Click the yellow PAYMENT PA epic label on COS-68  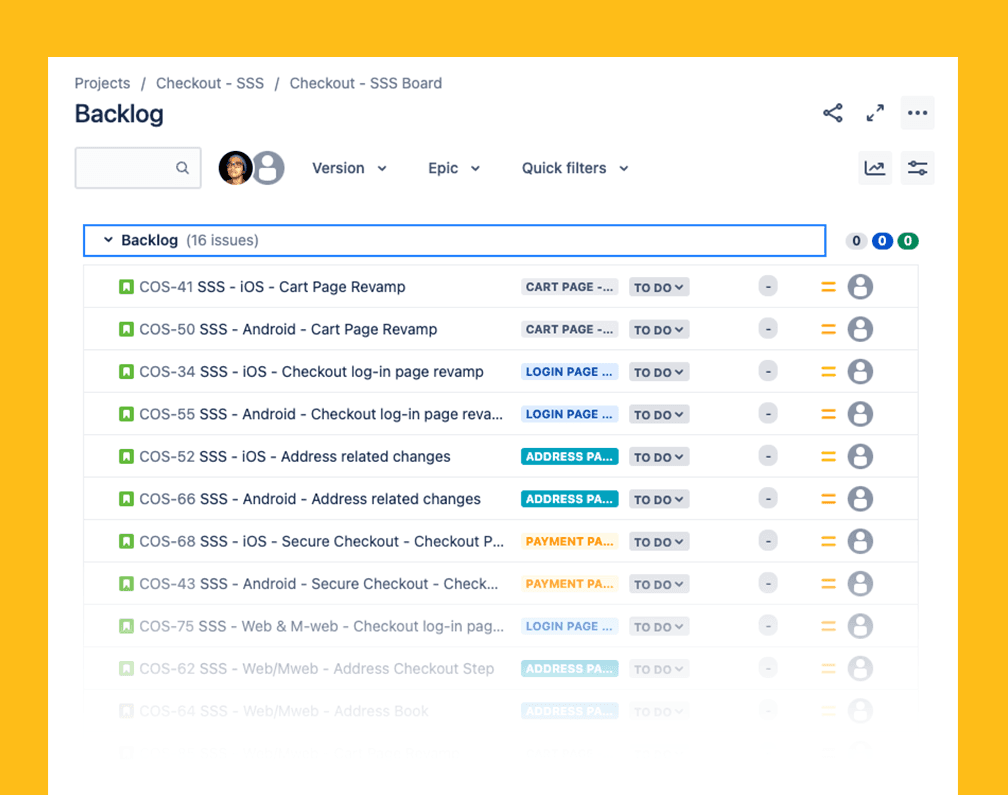[569, 541]
